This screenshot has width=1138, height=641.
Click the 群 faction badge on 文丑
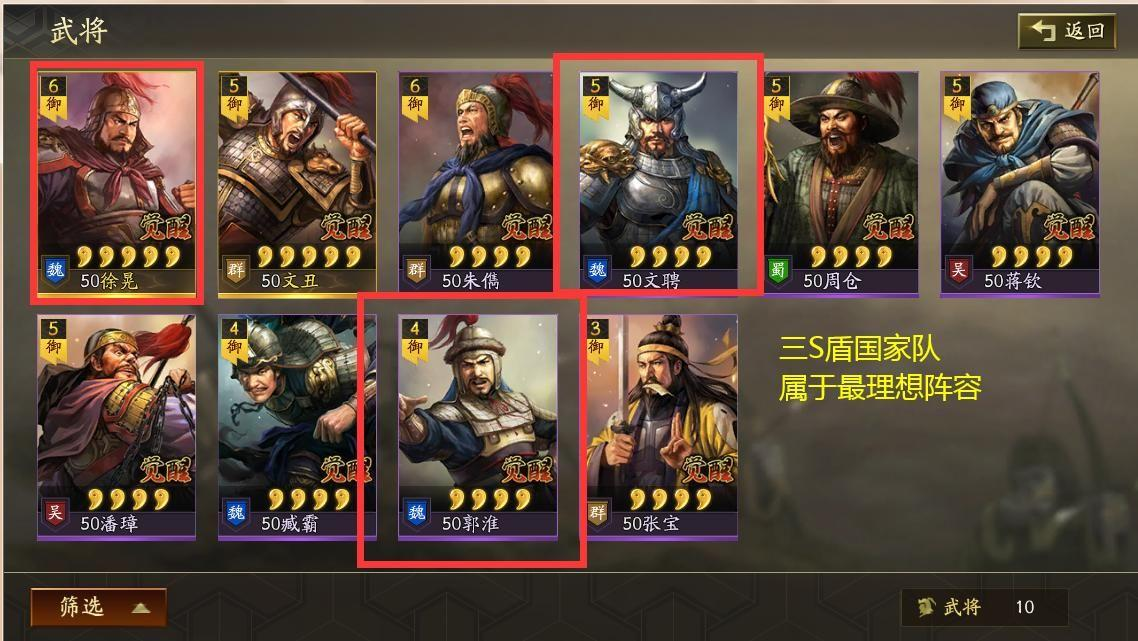(x=237, y=271)
